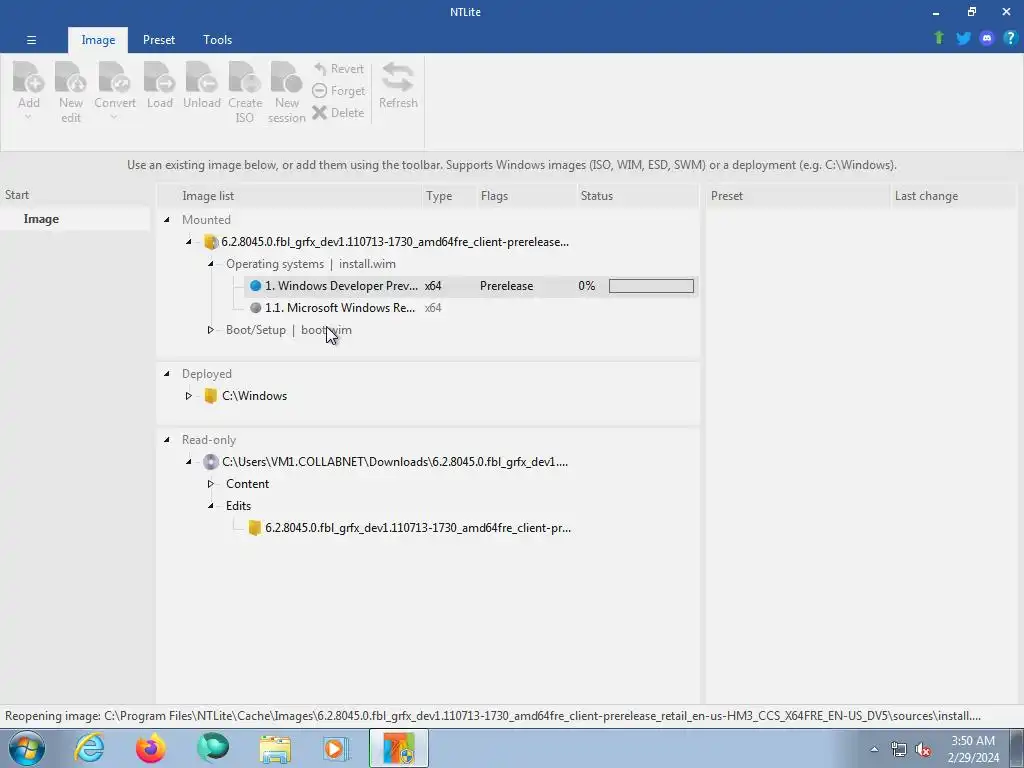Viewport: 1024px width, 768px height.
Task: Click the blue dot by Windows Developer Preview
Action: tap(255, 286)
